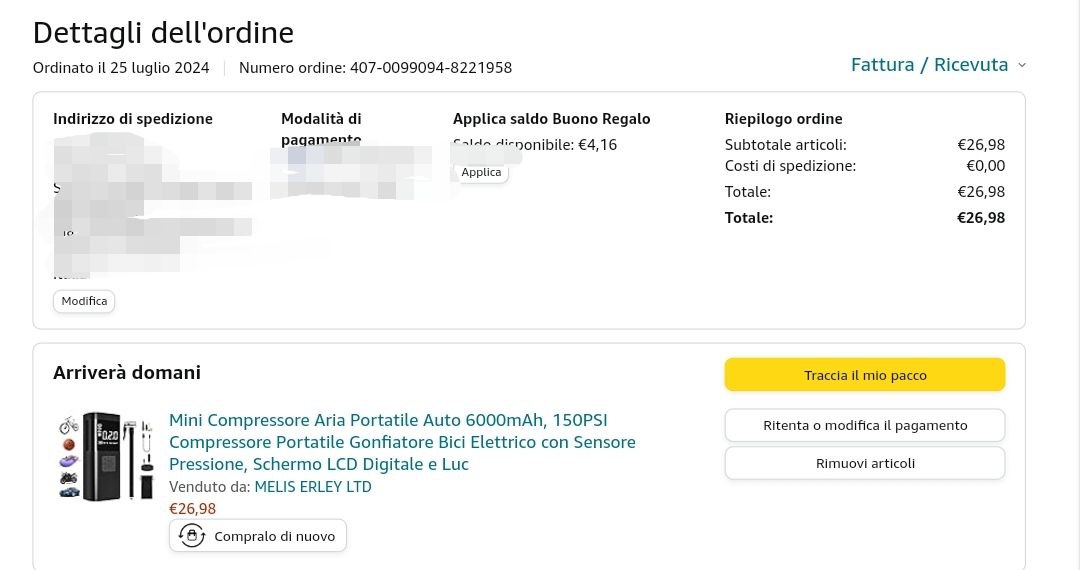Click the Indirizzo di spedizione heading
This screenshot has height=570, width=1080.
coord(133,118)
